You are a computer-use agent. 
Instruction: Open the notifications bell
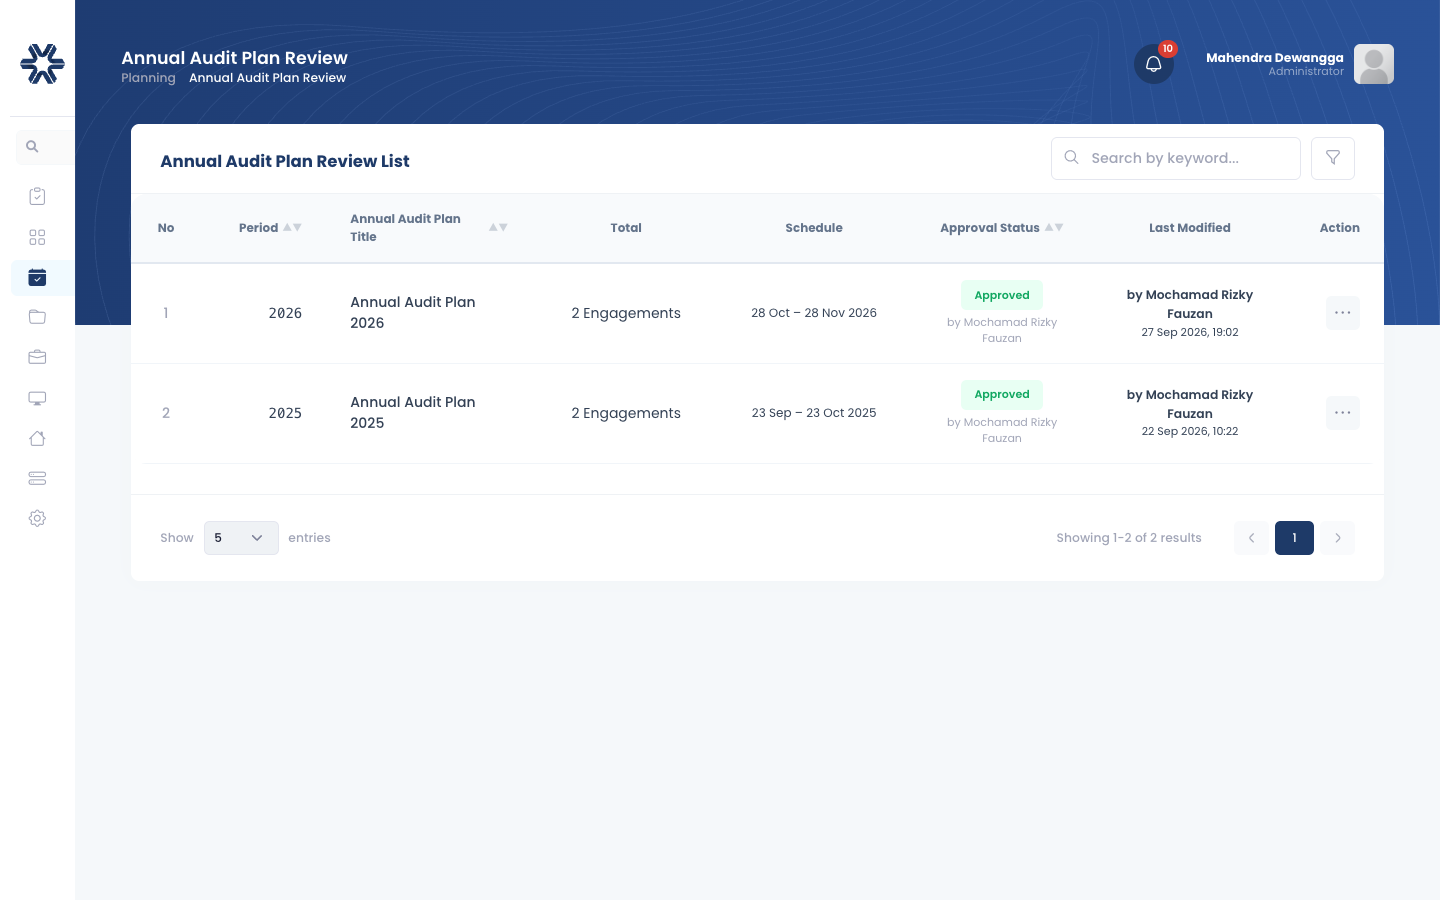click(1154, 64)
